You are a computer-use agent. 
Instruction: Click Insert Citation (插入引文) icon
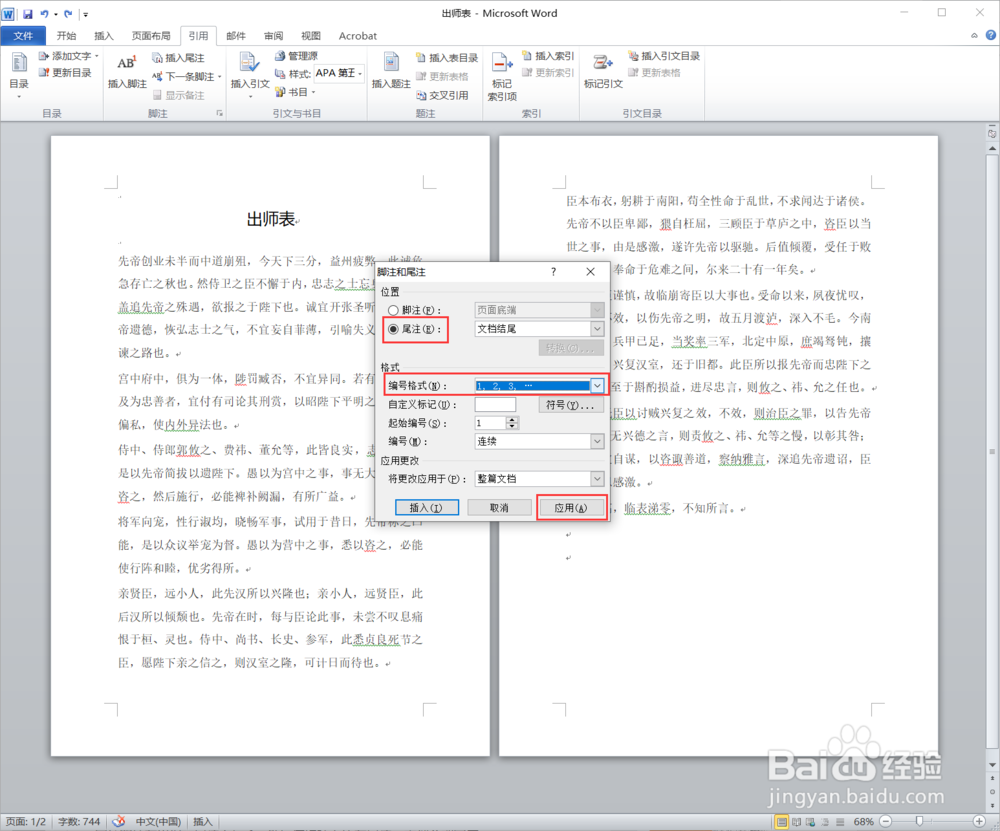(x=250, y=73)
